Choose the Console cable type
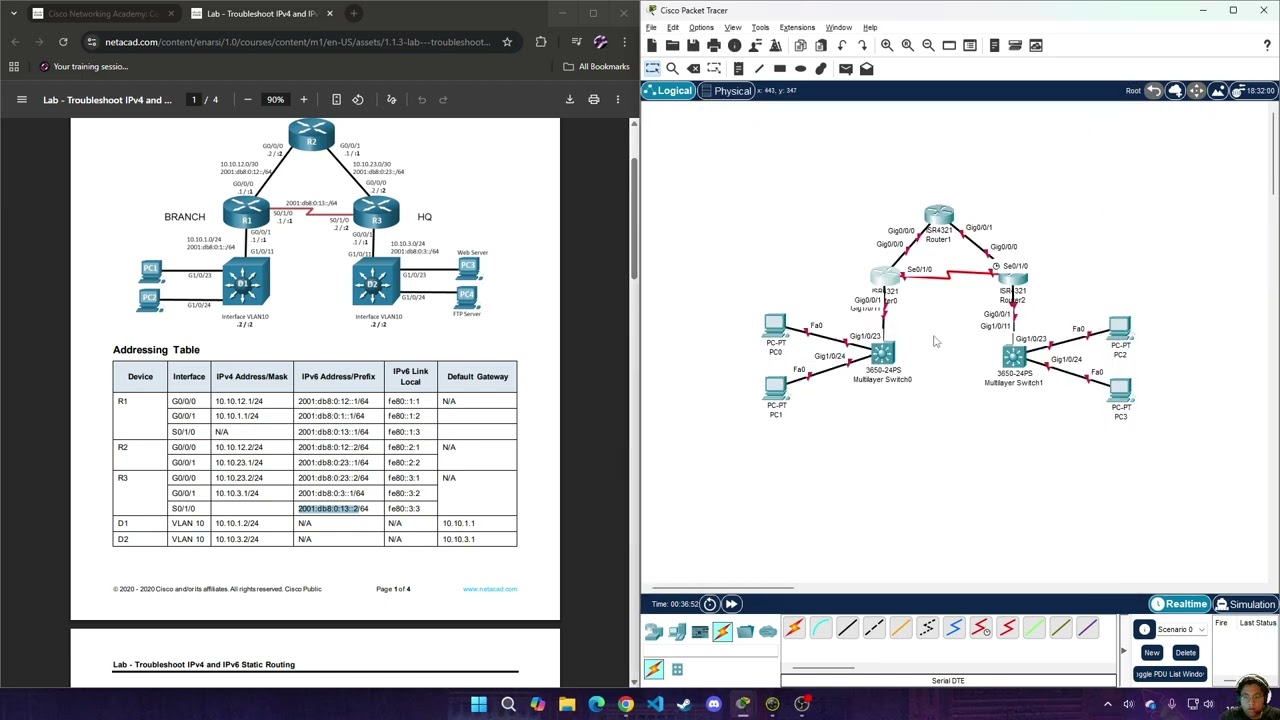 click(820, 628)
